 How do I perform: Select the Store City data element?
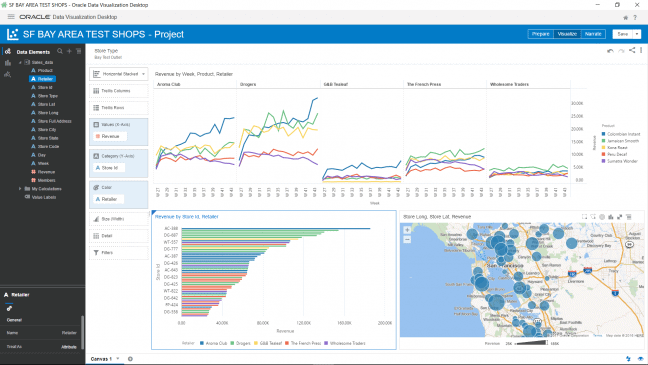47,130
